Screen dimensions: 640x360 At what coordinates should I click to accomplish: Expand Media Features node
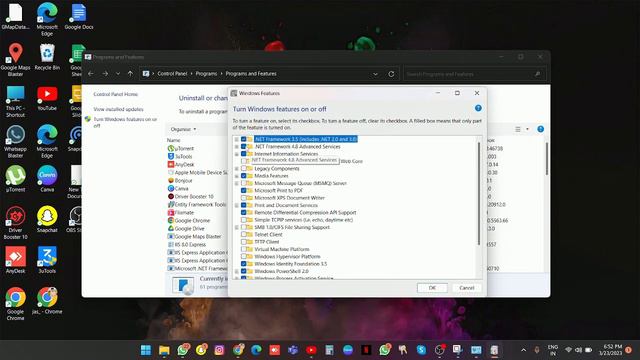tap(236, 176)
